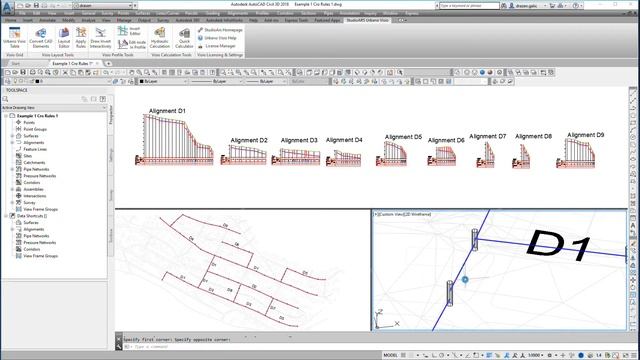This screenshot has width=640, height=360.
Task: Collapse Example 1 Cro Rules 1 drawing node
Action: (x=6, y=116)
